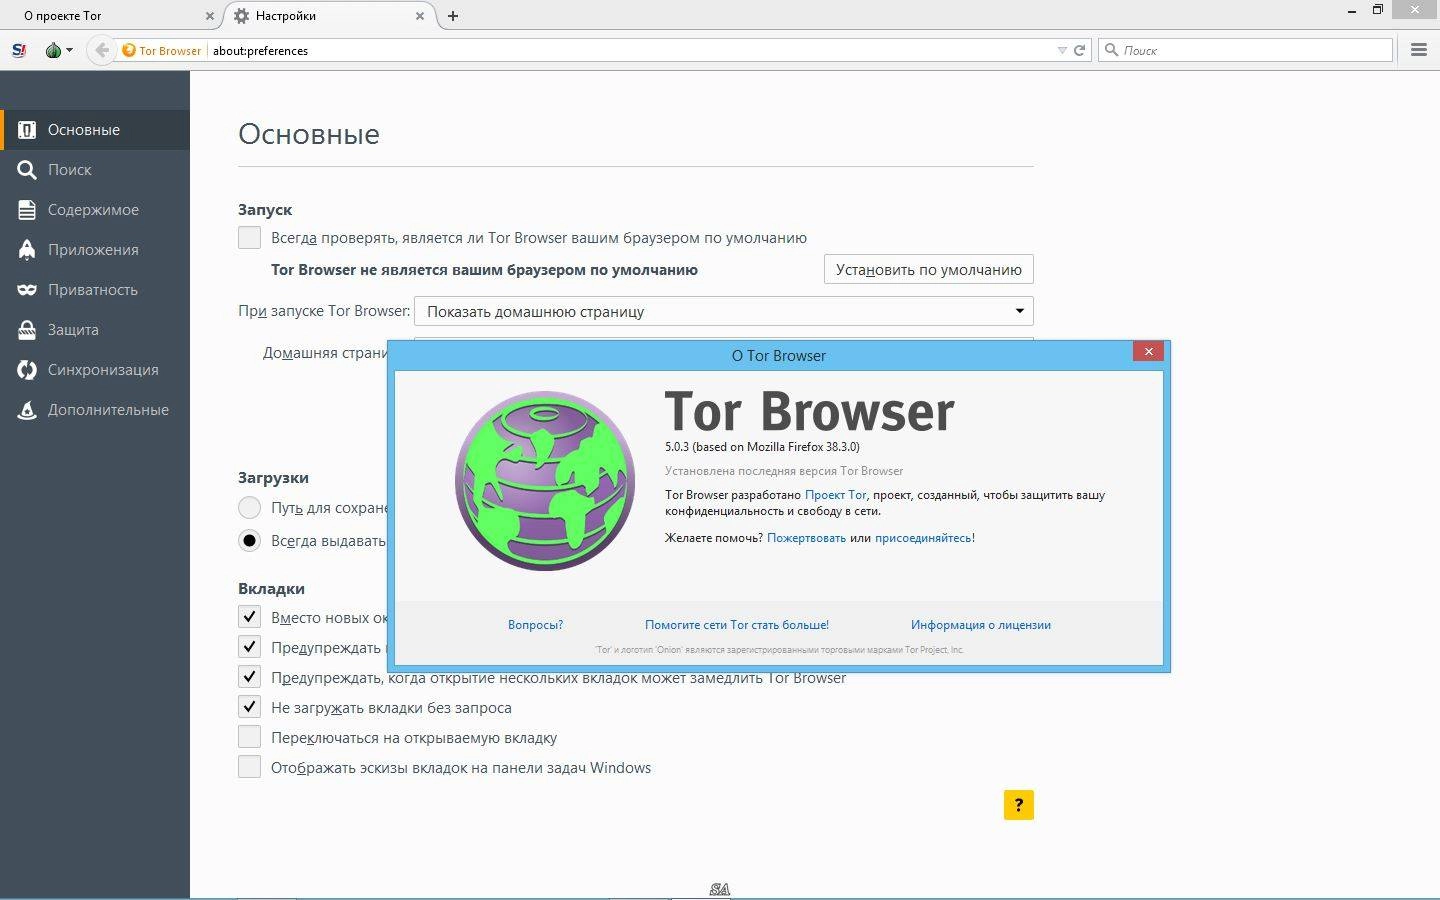Click the 'Основные' page heading
The width and height of the screenshot is (1440, 900).
[x=309, y=134]
